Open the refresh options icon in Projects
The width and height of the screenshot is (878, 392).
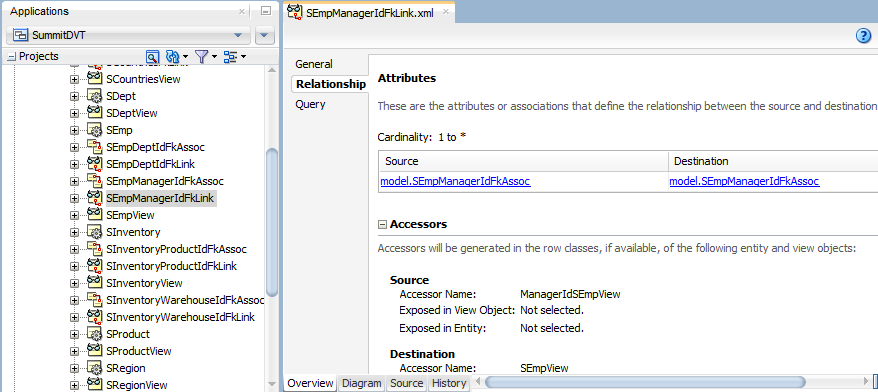(176, 57)
